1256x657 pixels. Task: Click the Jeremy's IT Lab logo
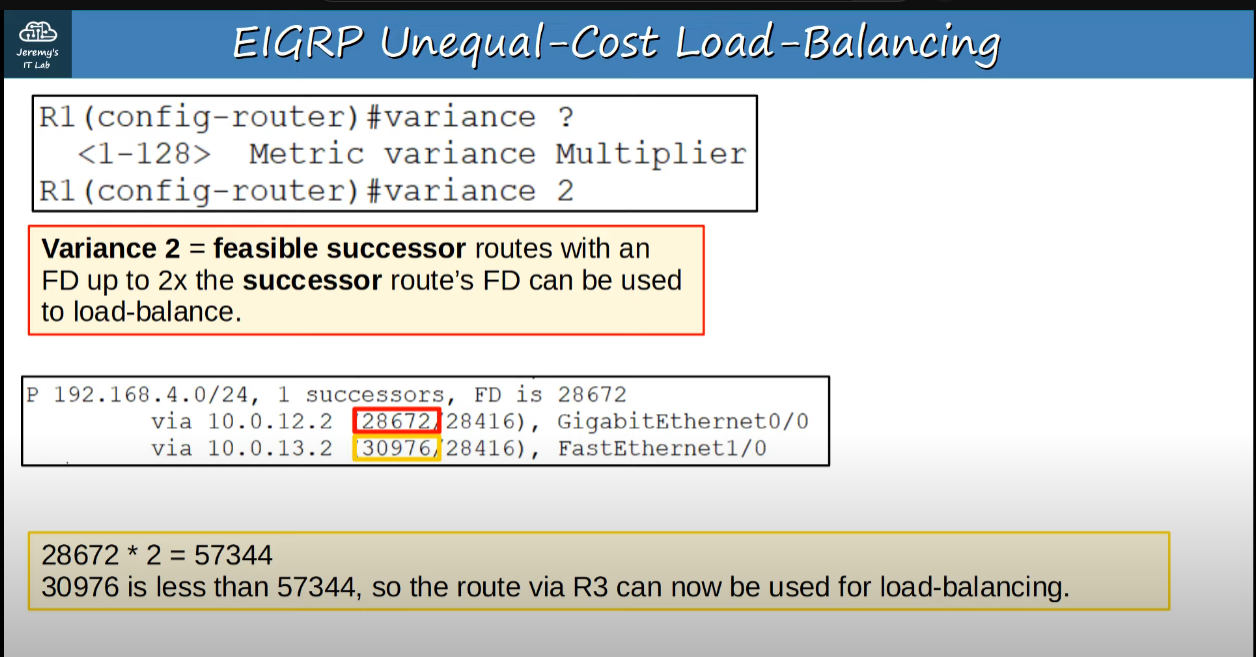tap(37, 44)
